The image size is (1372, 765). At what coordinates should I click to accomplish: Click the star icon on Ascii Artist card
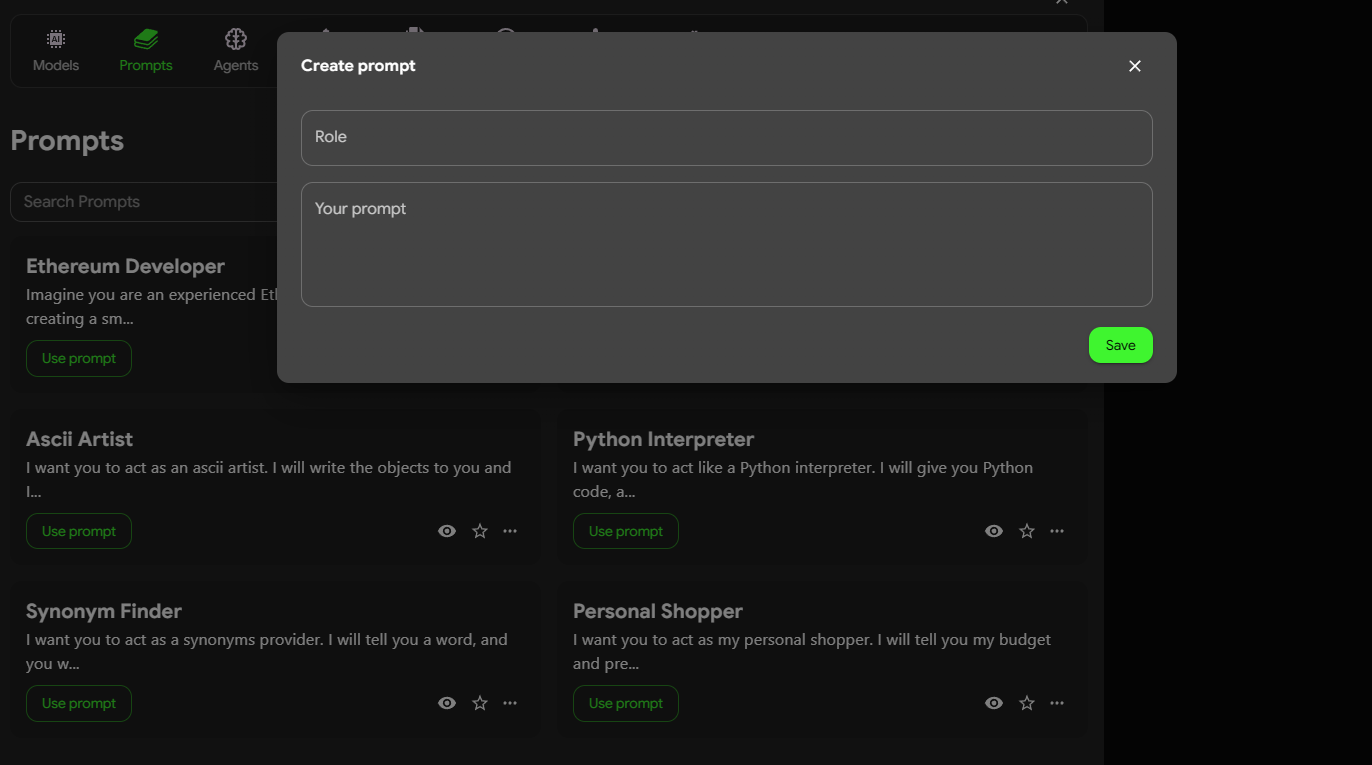479,530
